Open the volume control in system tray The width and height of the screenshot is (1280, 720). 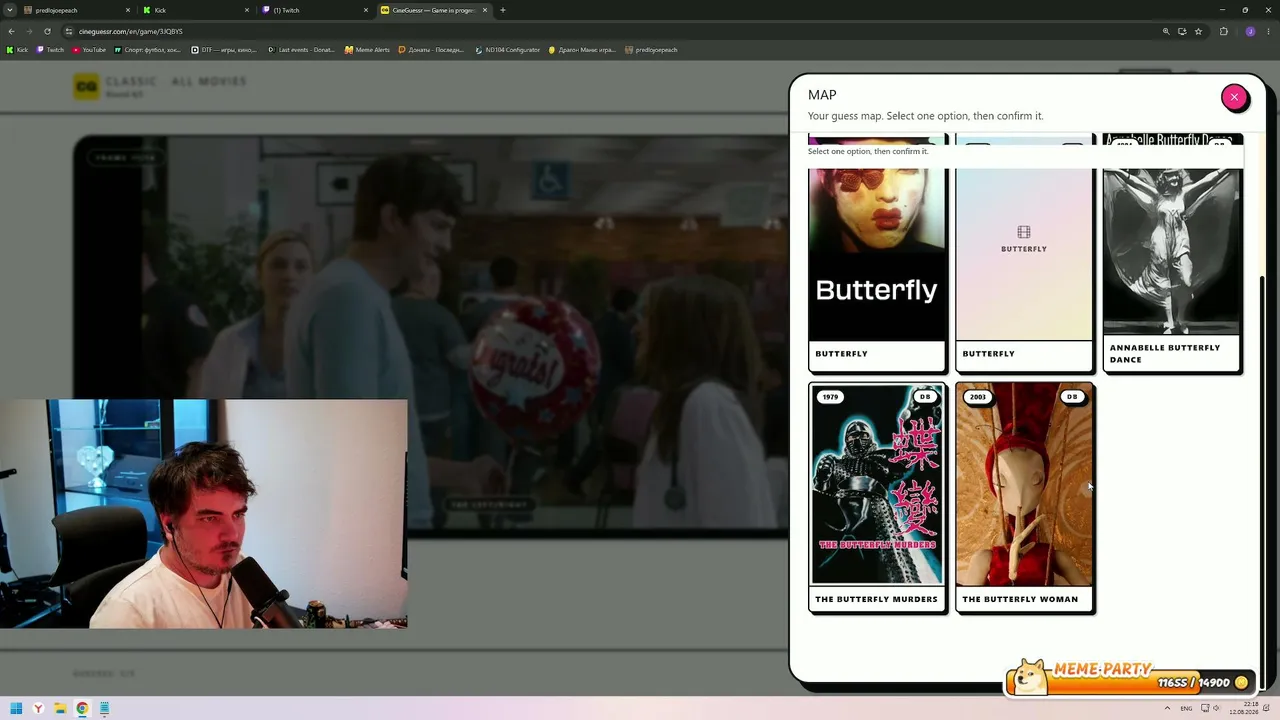1218,708
